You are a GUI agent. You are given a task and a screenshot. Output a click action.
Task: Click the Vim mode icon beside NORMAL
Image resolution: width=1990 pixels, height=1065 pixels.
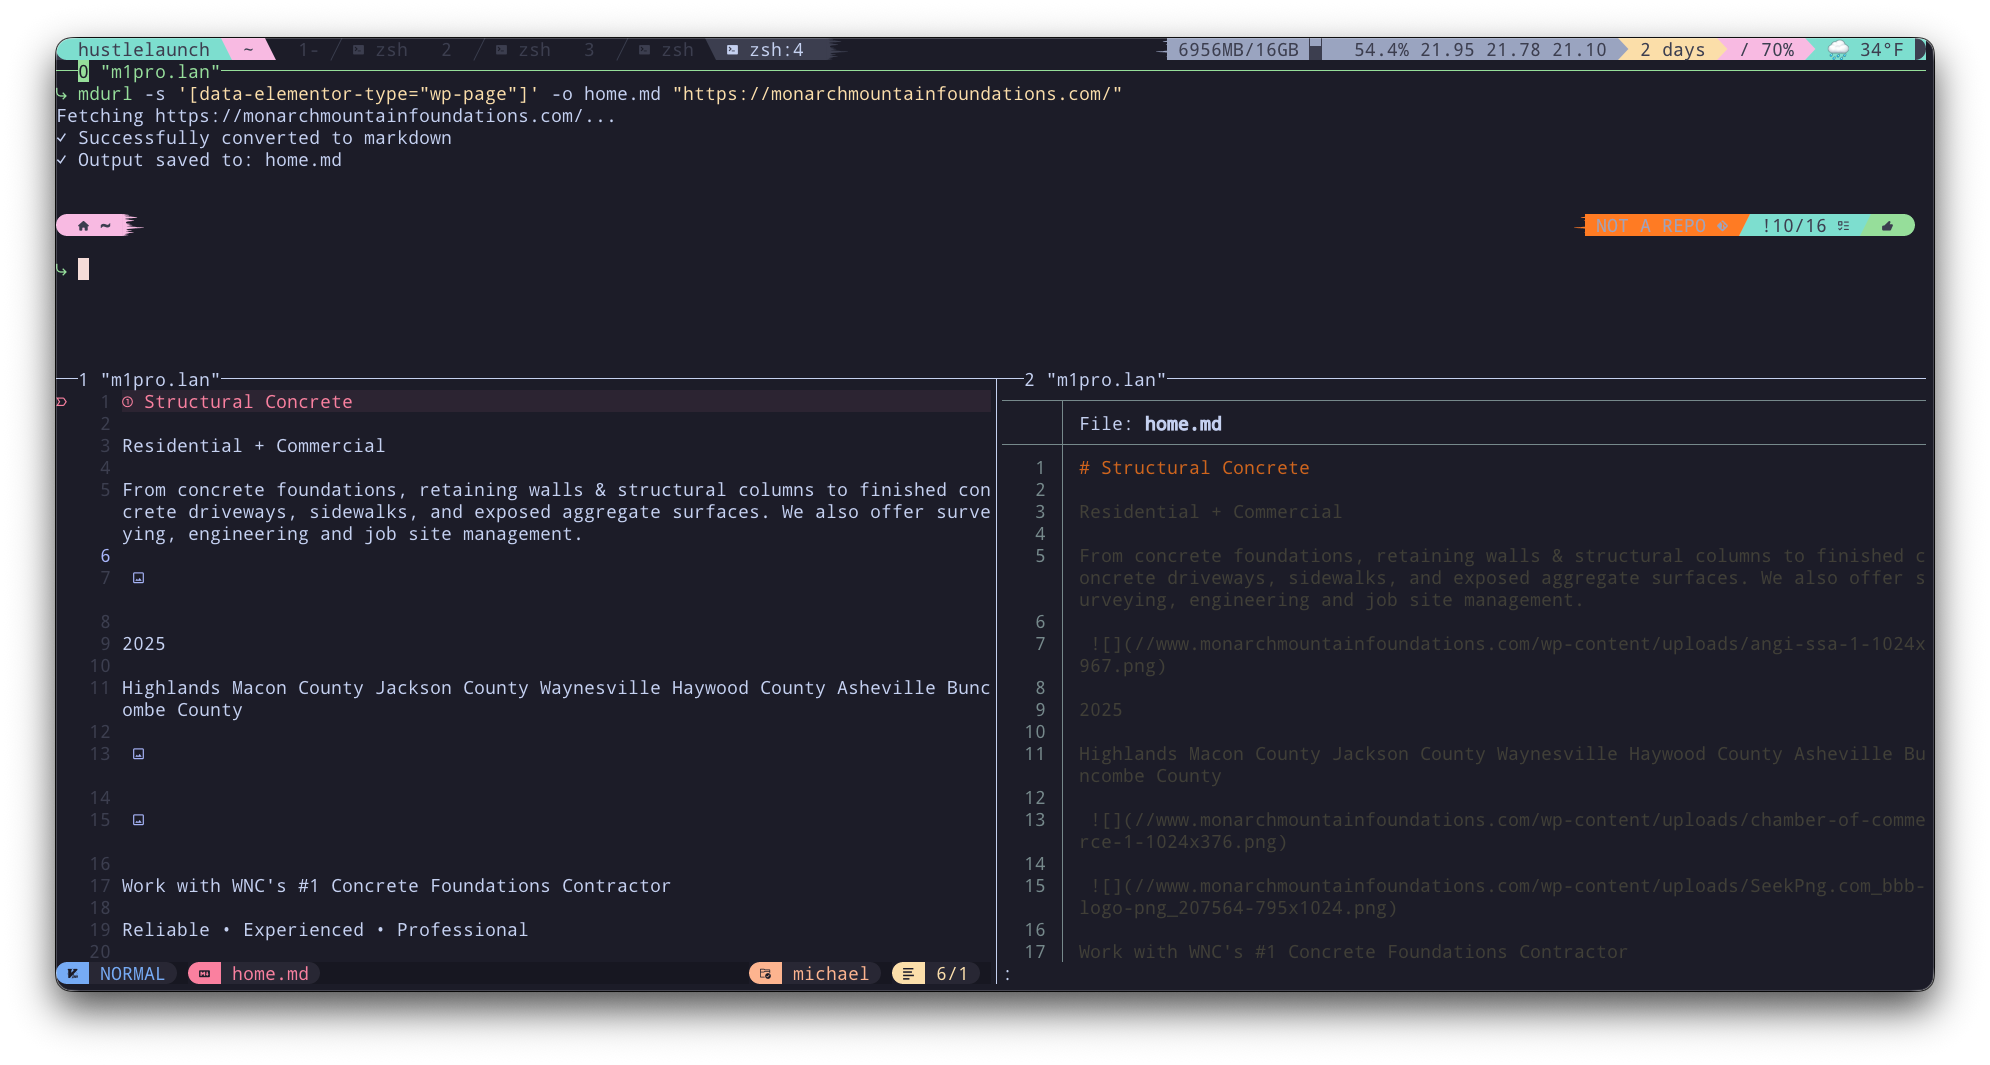click(x=73, y=974)
